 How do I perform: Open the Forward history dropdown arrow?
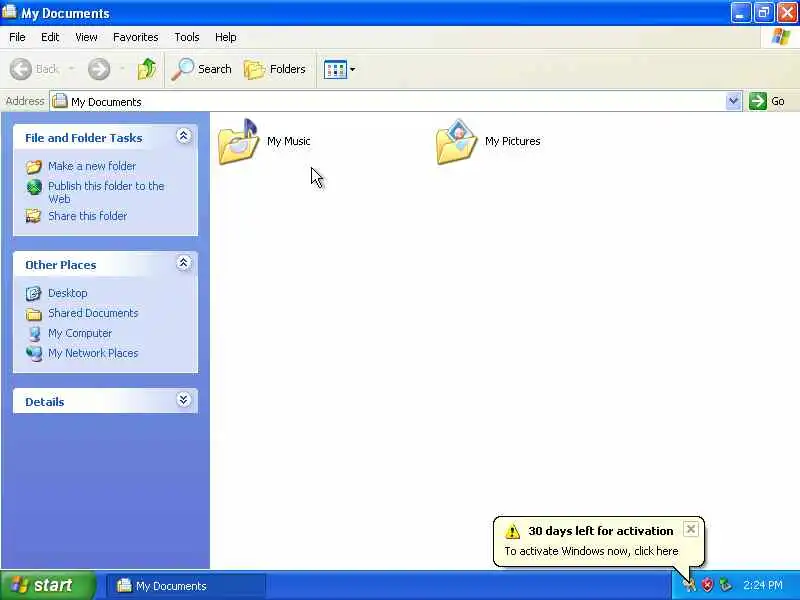click(122, 69)
